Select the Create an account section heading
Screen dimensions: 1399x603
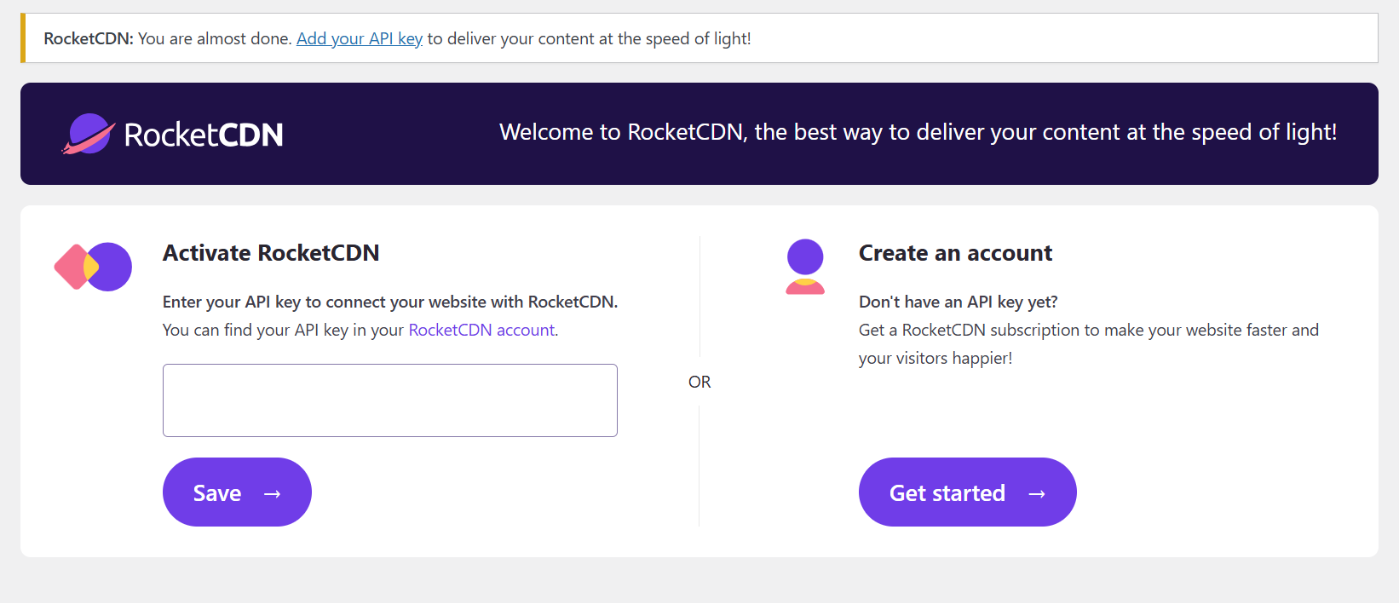tap(955, 253)
